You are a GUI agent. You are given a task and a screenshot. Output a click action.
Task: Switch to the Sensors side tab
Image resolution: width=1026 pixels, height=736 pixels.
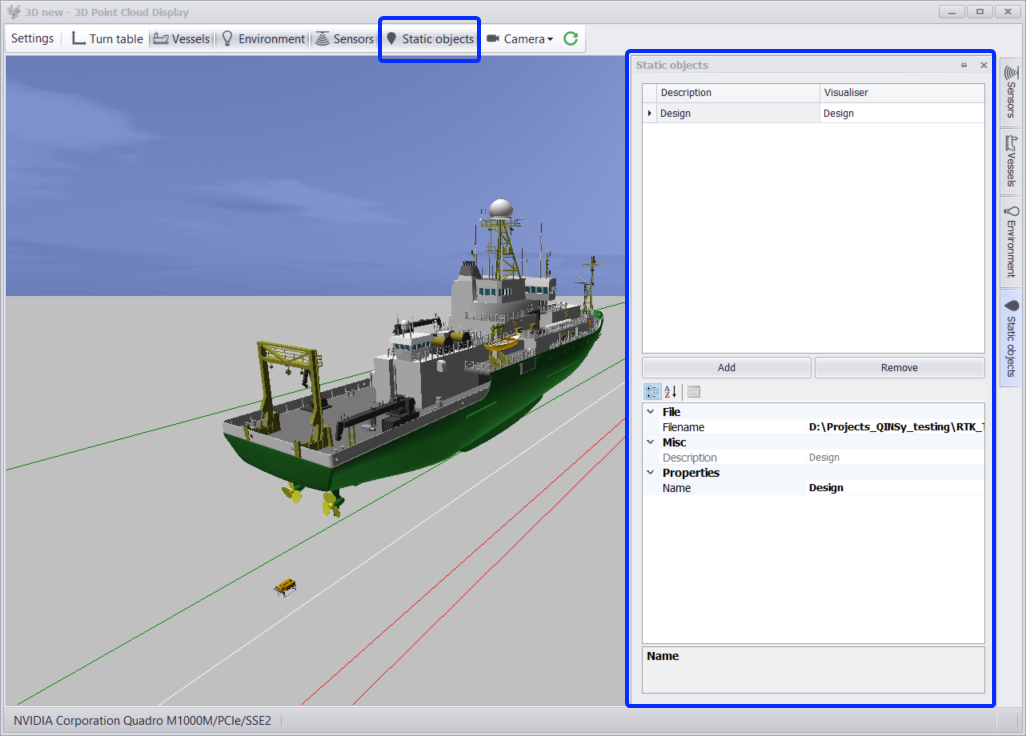tap(1010, 91)
